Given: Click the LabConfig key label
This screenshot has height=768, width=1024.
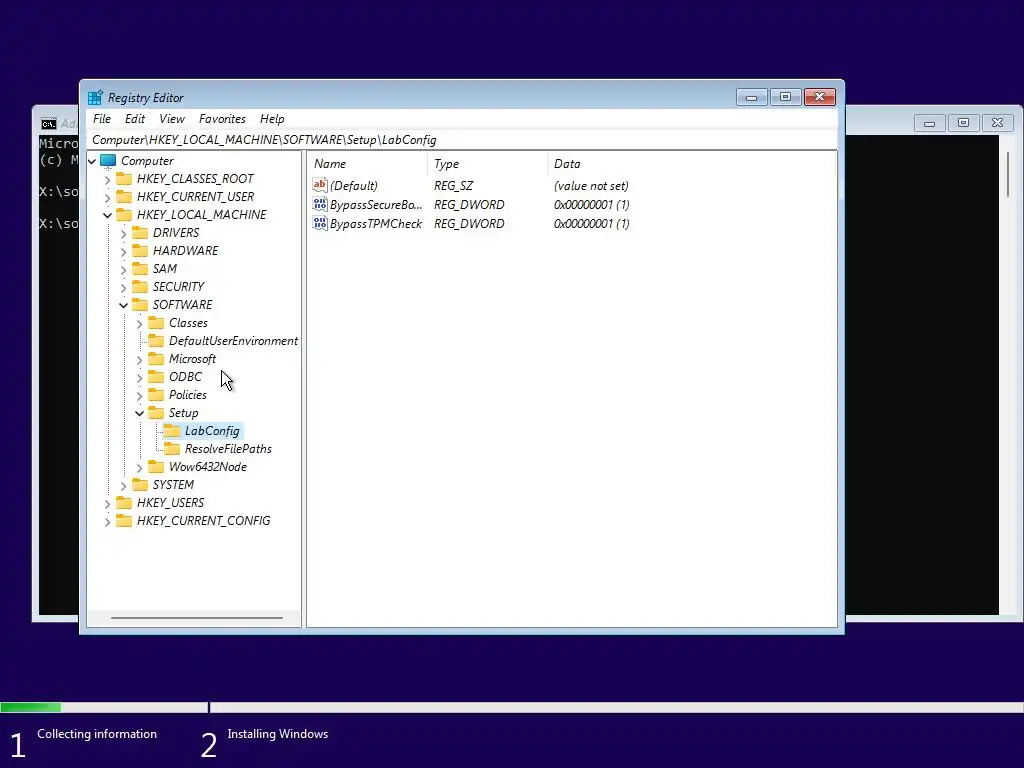Looking at the screenshot, I should coord(212,430).
